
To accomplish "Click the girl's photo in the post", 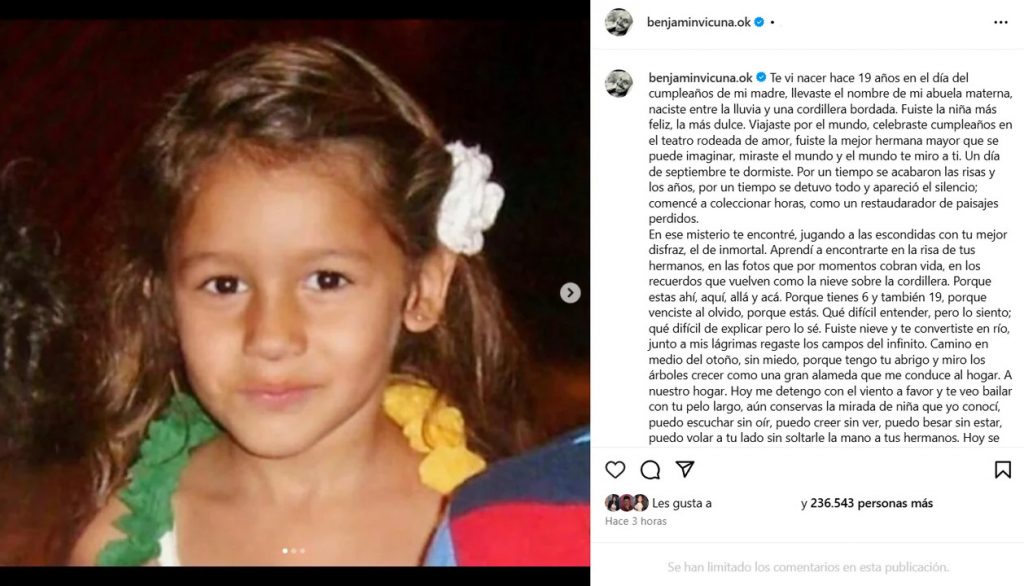I will point(295,293).
